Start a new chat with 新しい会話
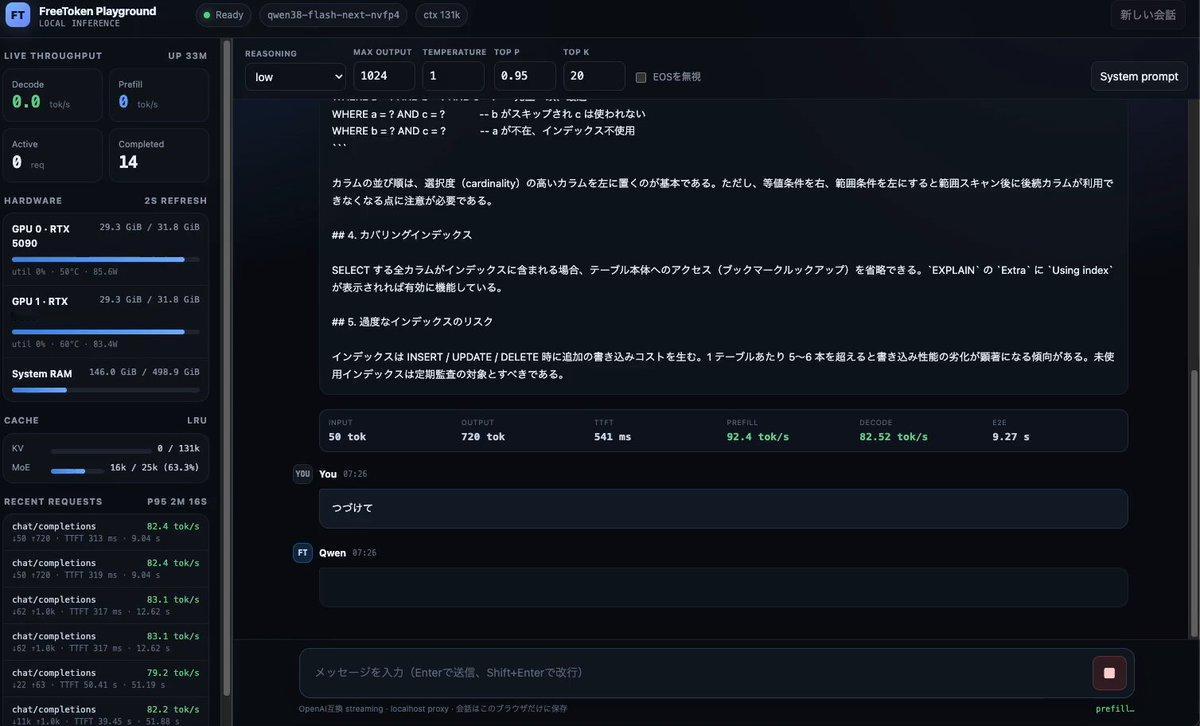Image resolution: width=1200 pixels, height=726 pixels. [x=1148, y=15]
